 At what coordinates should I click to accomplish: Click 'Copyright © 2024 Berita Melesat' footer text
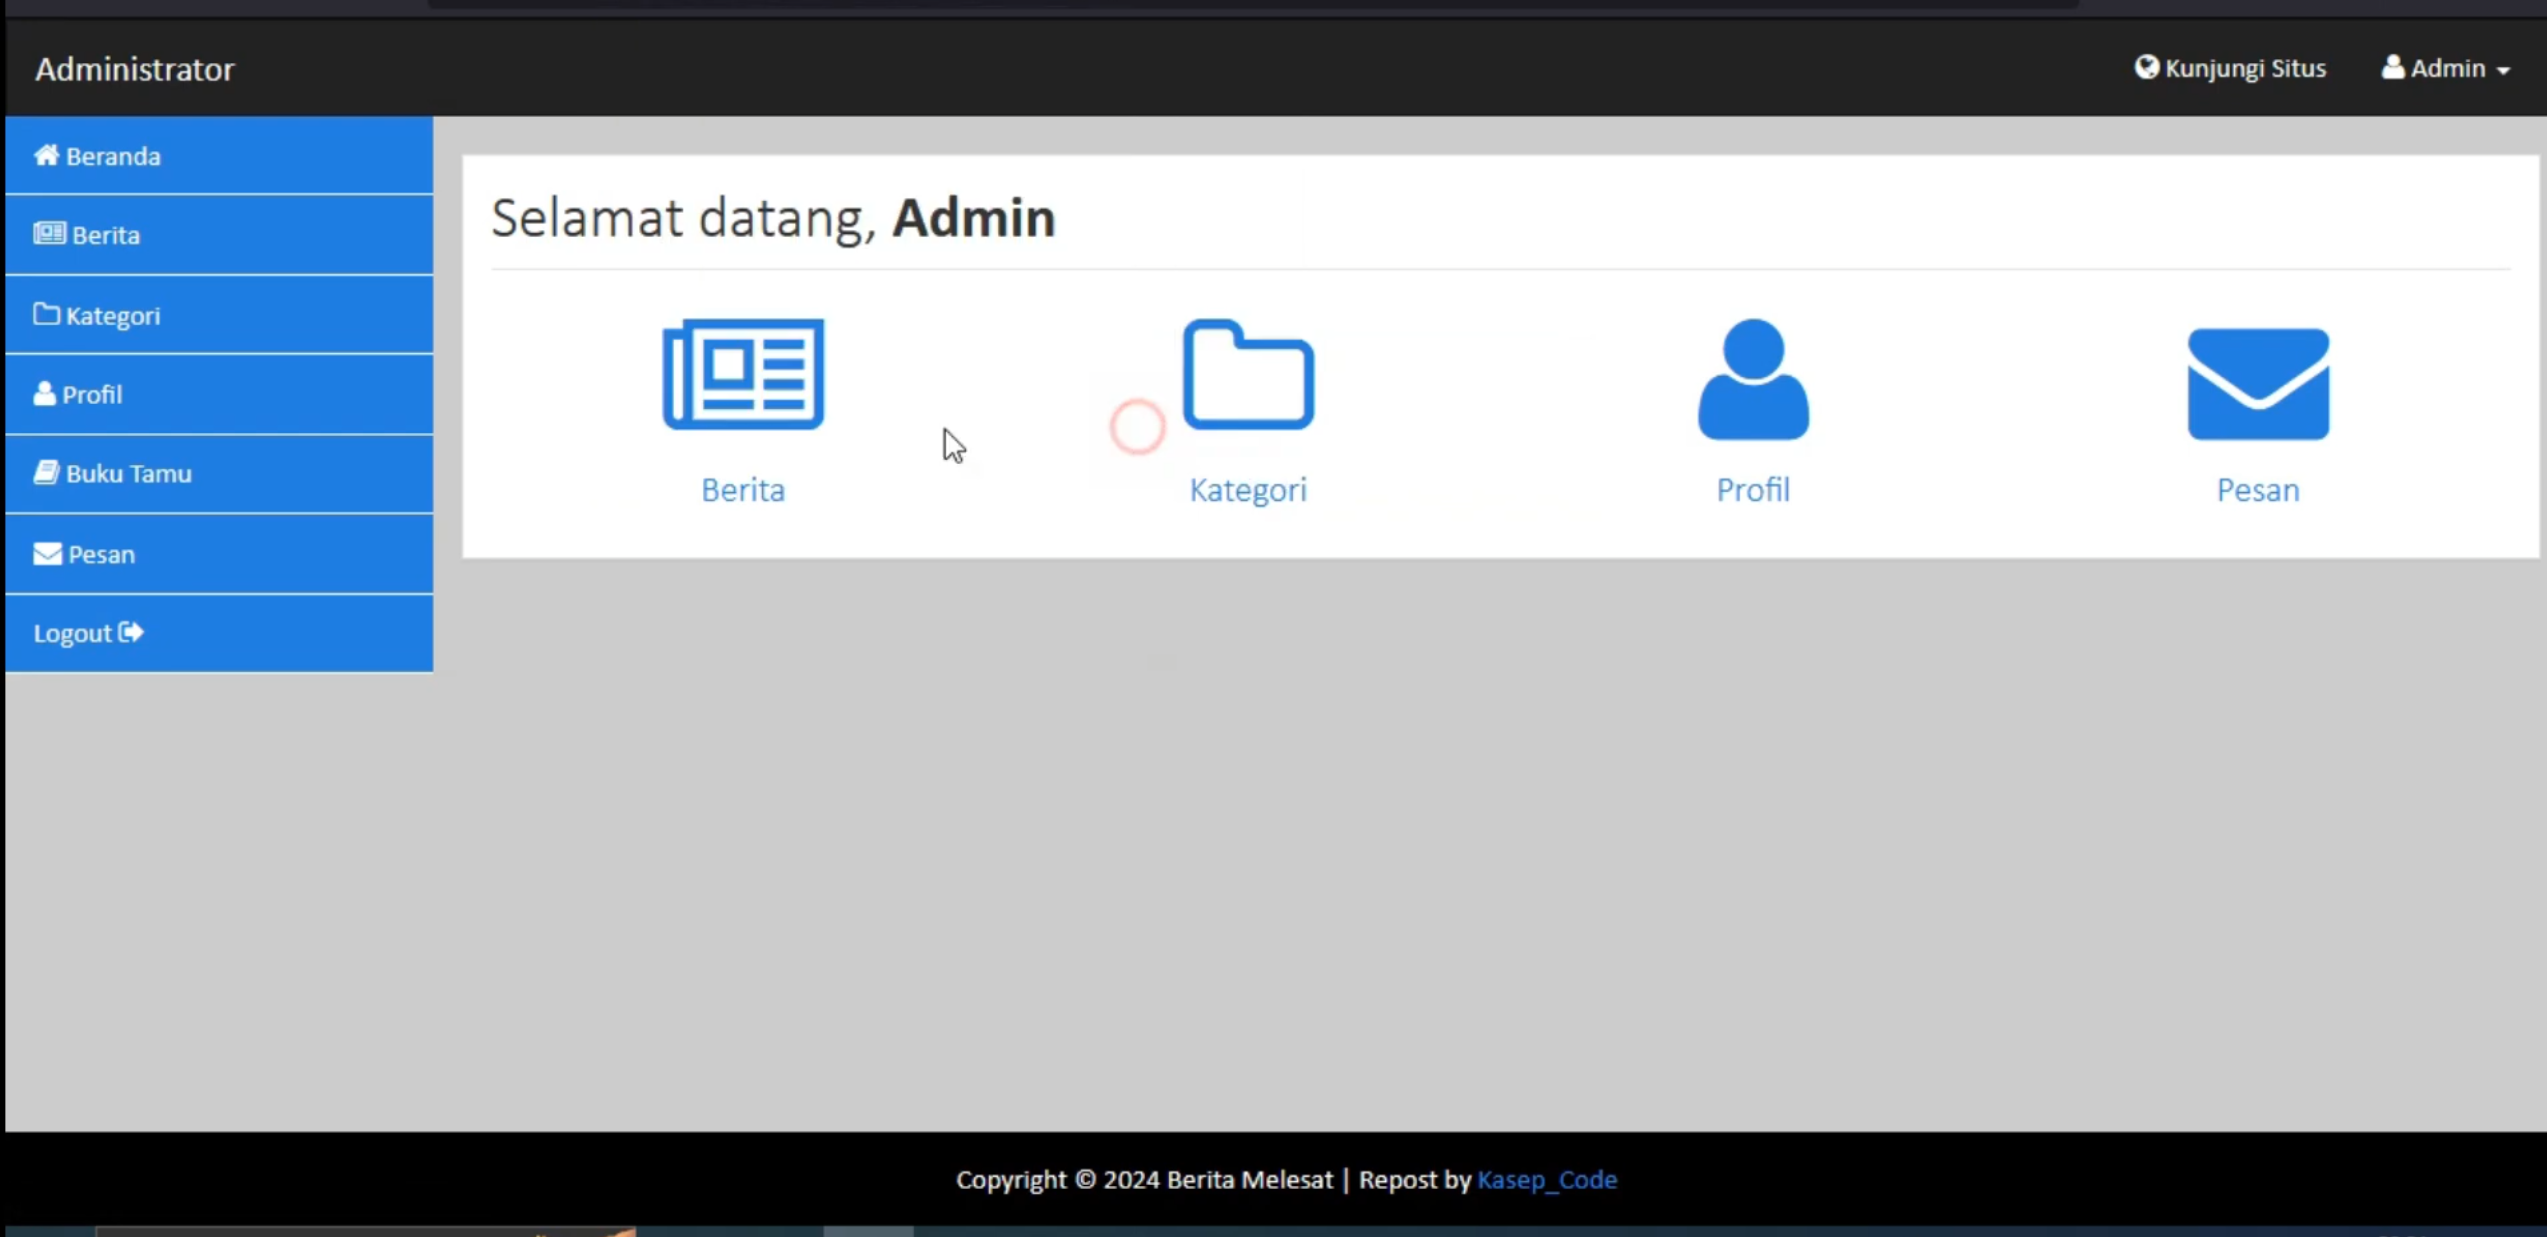(x=1144, y=1180)
